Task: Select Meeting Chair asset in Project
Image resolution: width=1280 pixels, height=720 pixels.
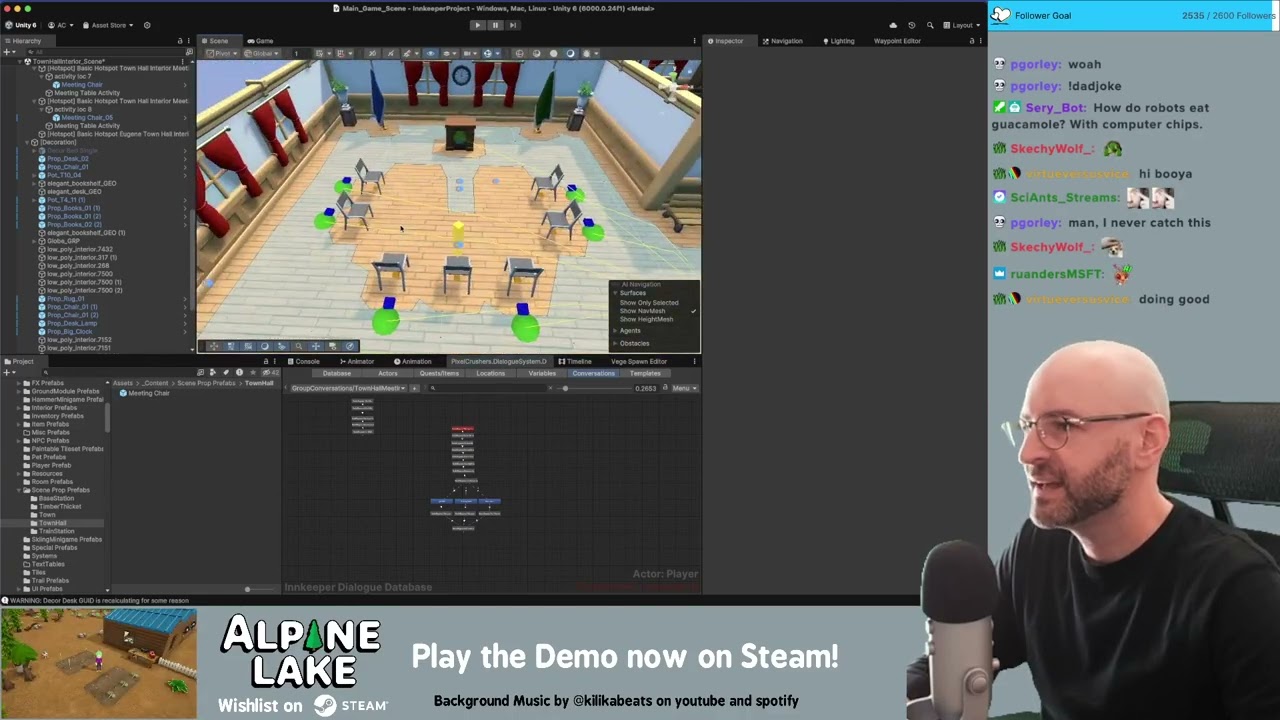Action: tap(144, 393)
